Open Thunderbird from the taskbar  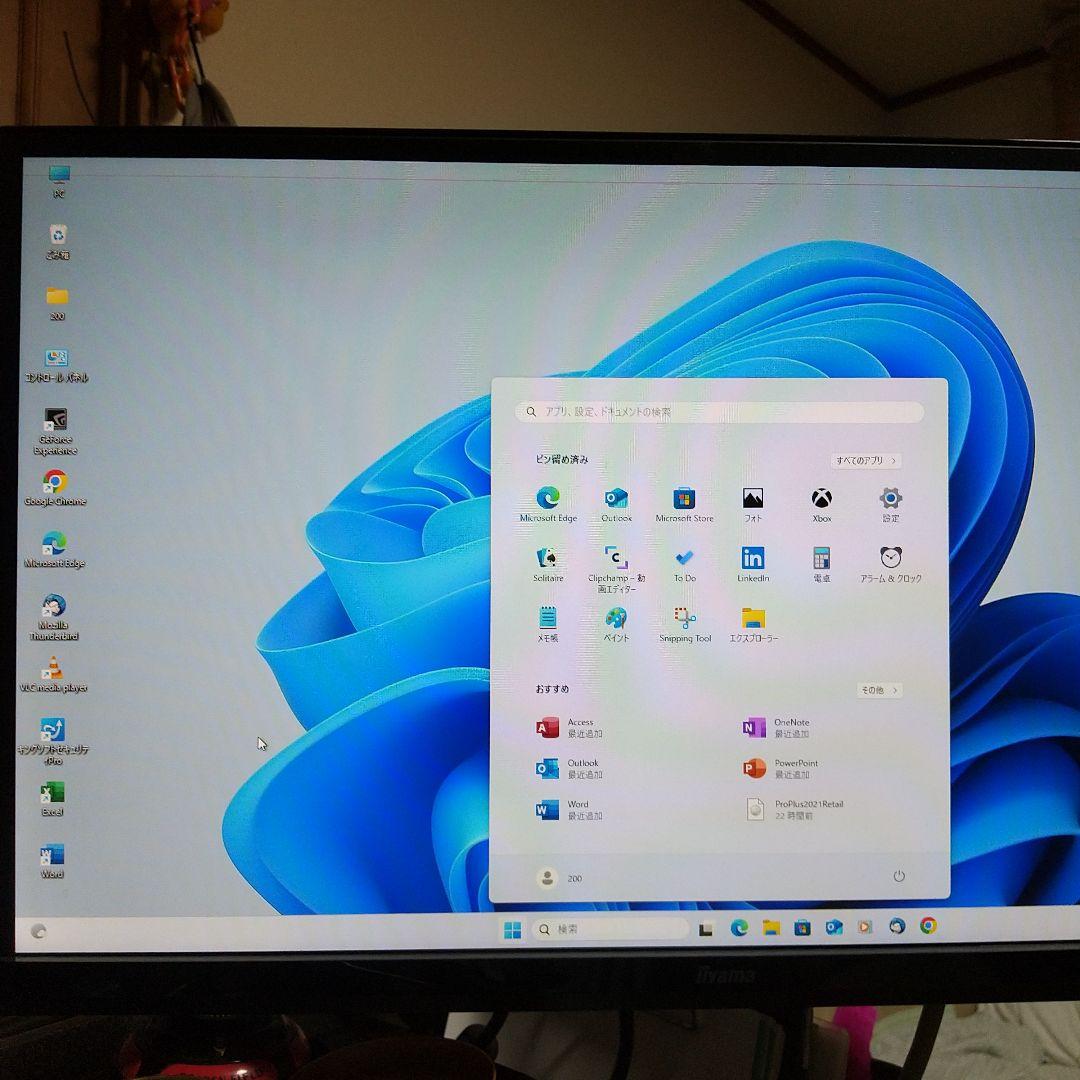896,926
